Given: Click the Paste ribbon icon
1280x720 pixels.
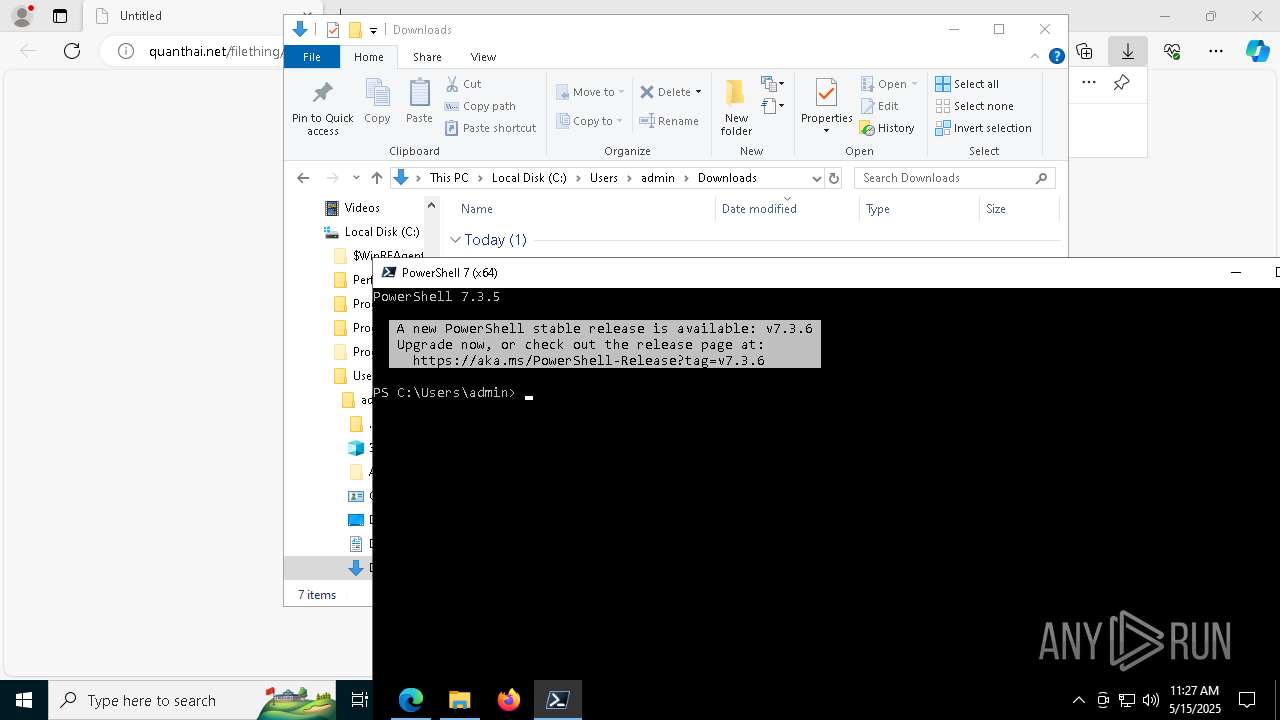Looking at the screenshot, I should (419, 102).
